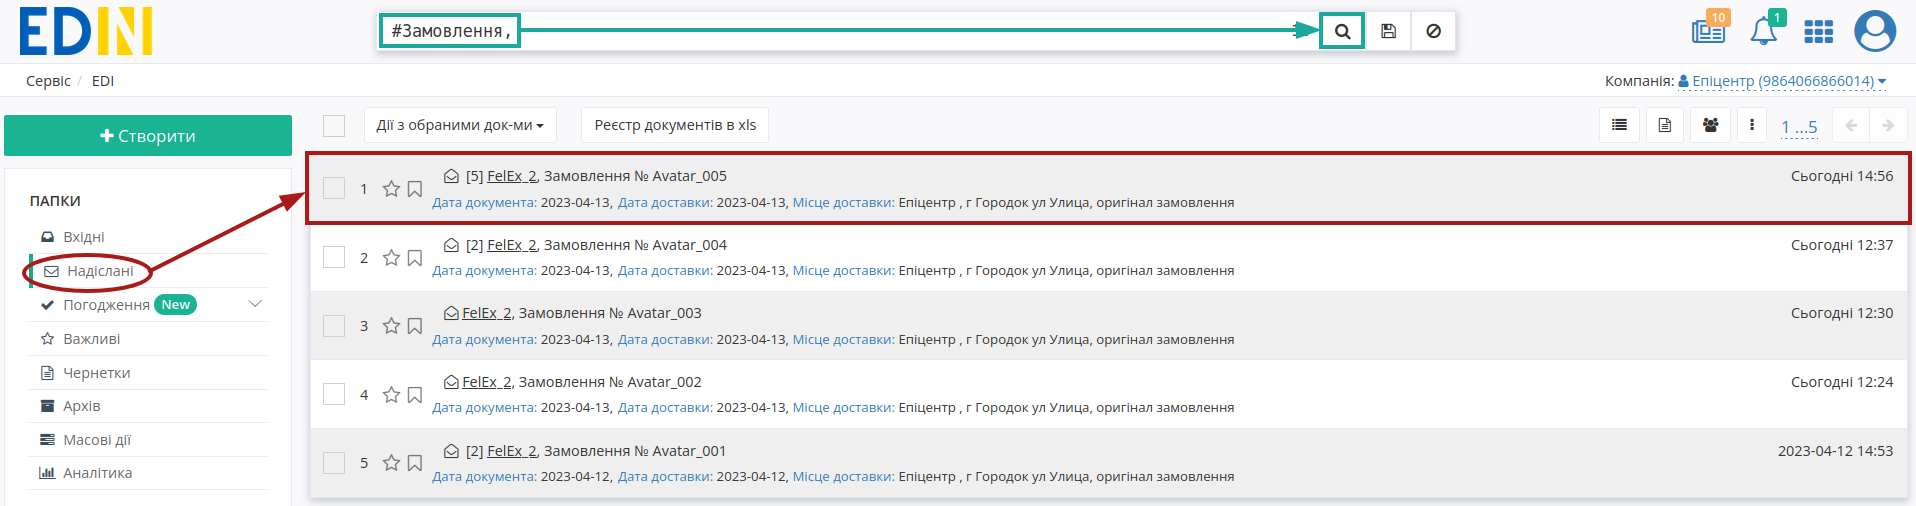Open the news feed icon with badge 10
1916x506 pixels.
point(1709,30)
